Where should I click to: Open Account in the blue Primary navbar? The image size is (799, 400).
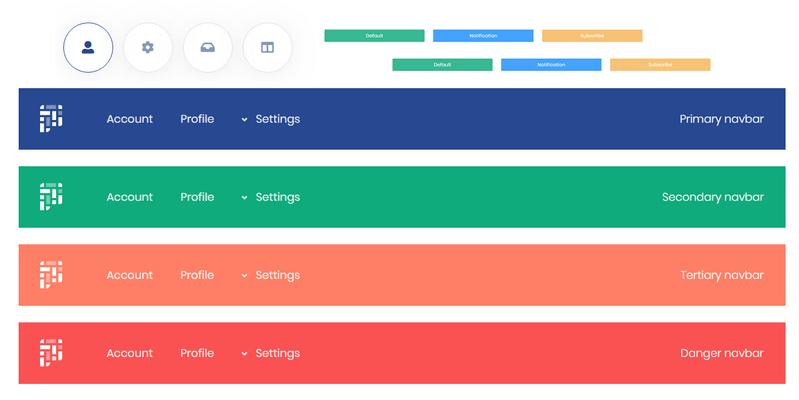click(129, 119)
